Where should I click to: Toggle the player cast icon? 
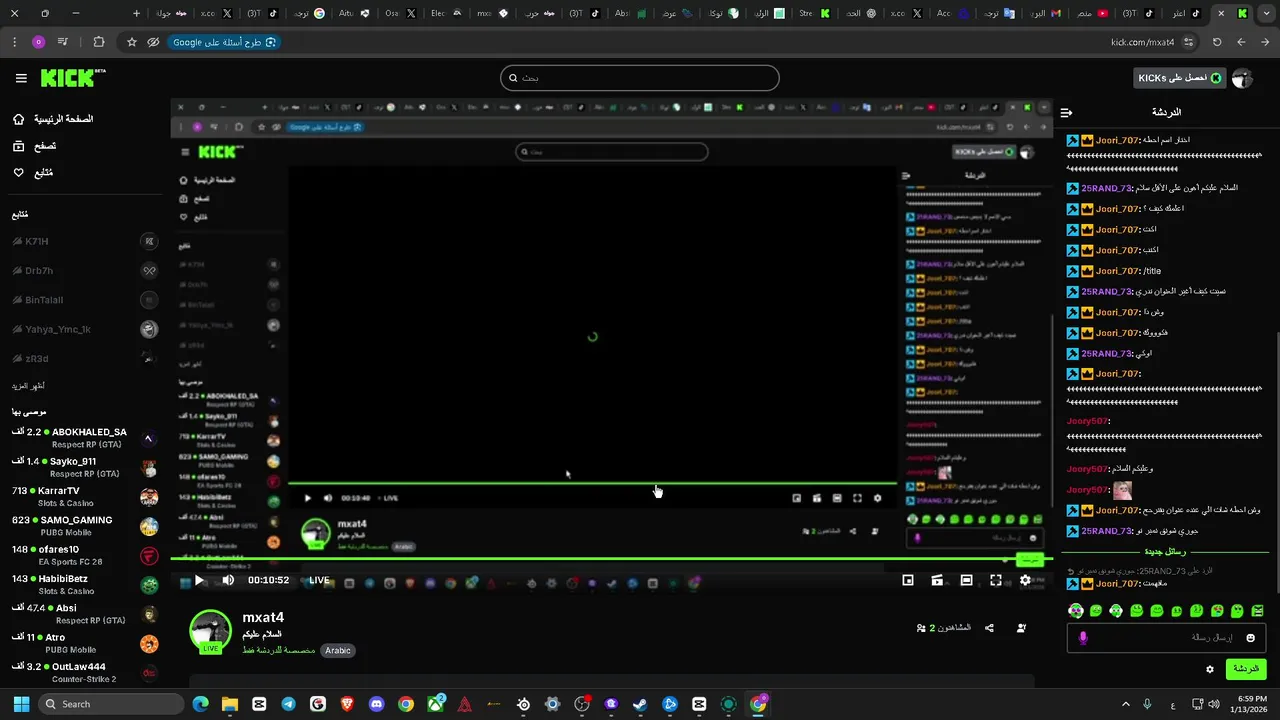pos(937,580)
